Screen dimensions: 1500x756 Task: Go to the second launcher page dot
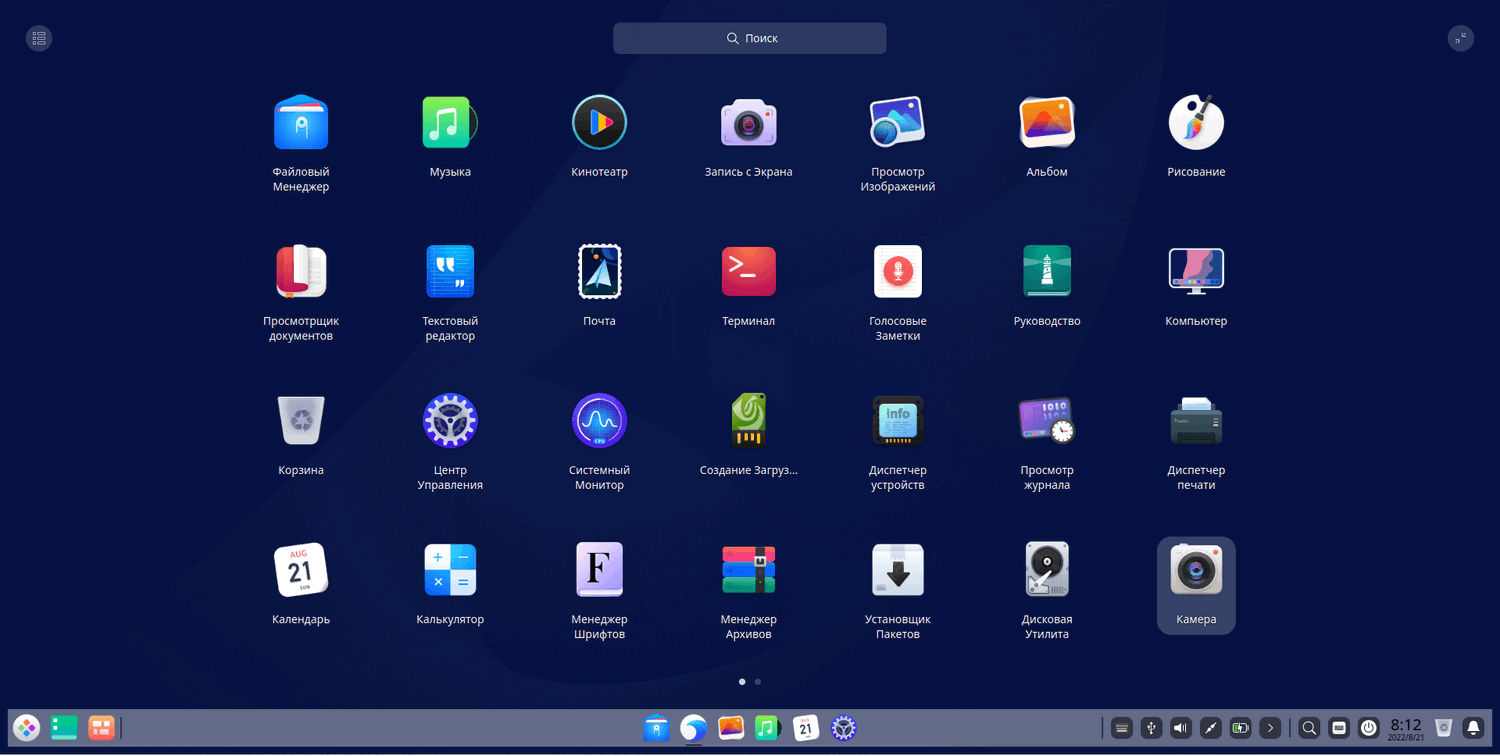click(758, 682)
